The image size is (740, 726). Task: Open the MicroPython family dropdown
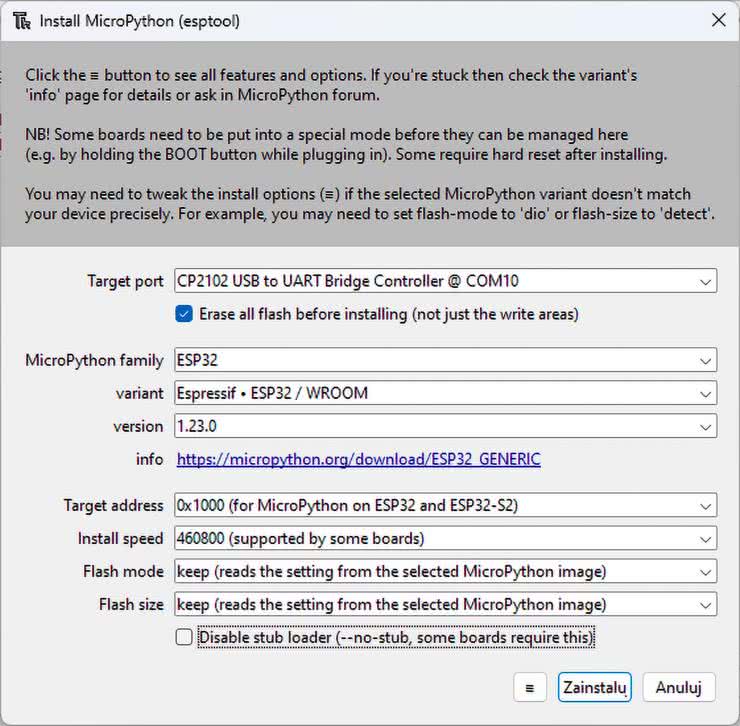[706, 361]
